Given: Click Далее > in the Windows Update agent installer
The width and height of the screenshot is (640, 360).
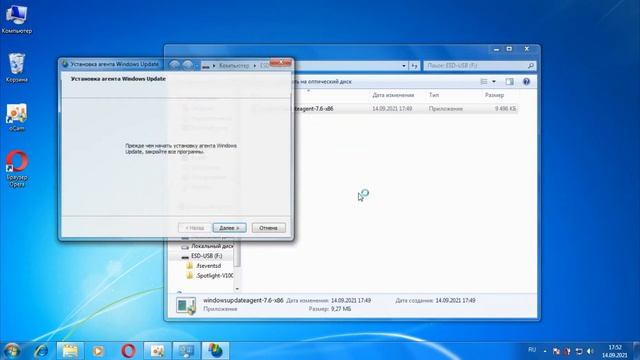Looking at the screenshot, I should click(229, 228).
